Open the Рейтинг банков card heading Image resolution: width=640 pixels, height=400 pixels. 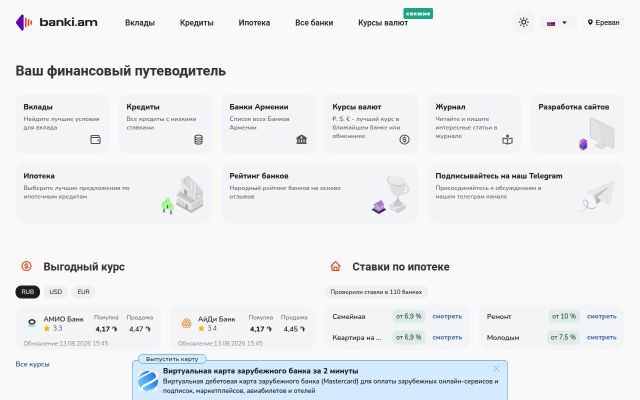click(259, 176)
